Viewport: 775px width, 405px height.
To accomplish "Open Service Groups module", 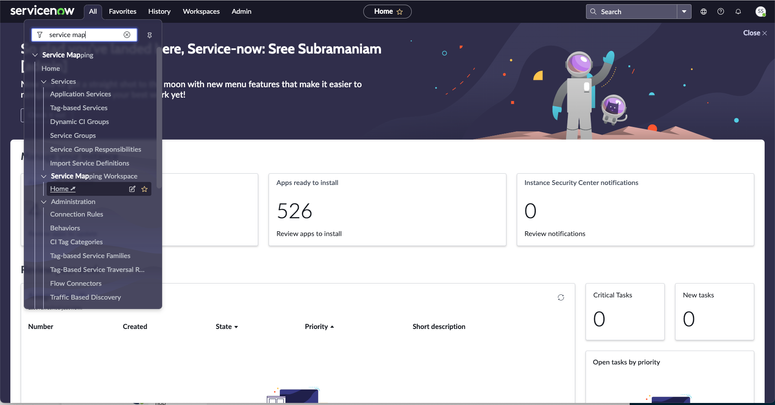I will (73, 135).
